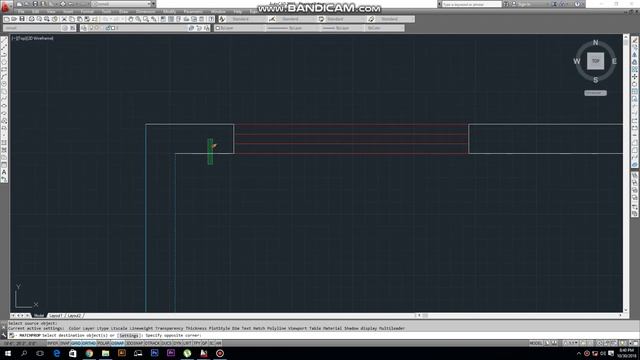Open the multileader style dropdown
The width and height of the screenshot is (640, 360).
394,19
